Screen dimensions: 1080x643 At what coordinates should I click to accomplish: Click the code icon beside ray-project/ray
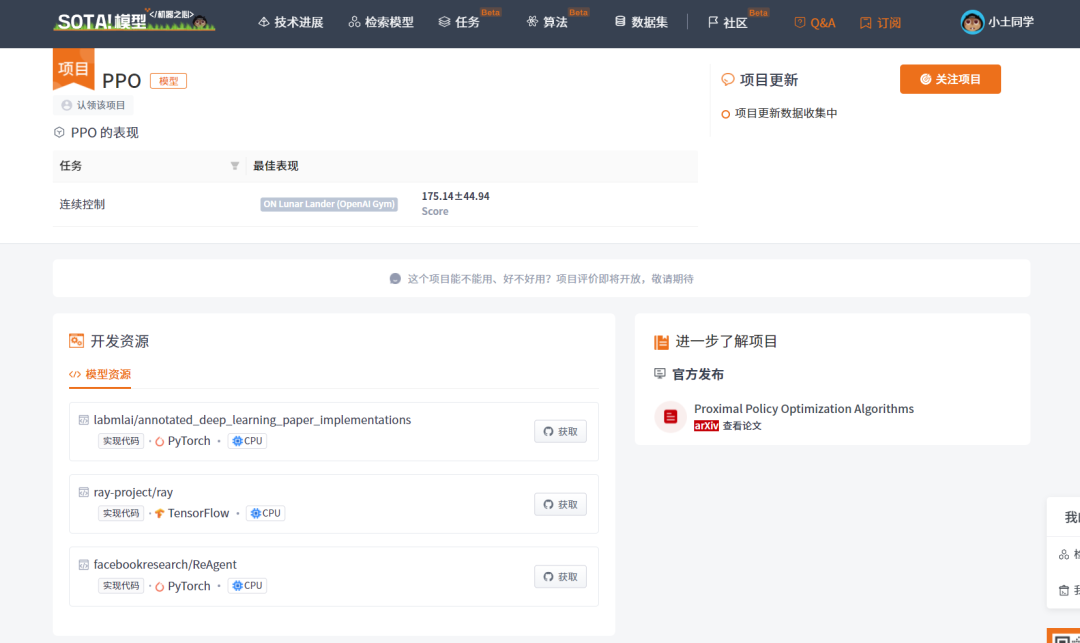[x=83, y=492]
